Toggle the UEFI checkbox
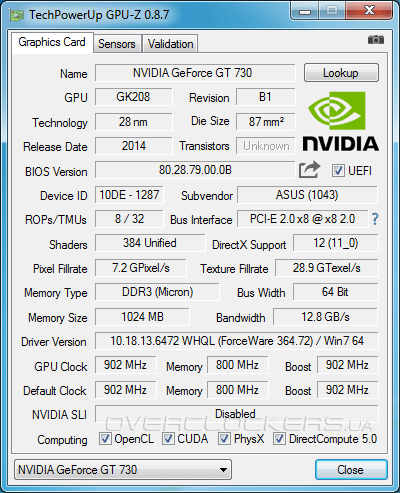Screen dimensions: 400x493 point(338,171)
